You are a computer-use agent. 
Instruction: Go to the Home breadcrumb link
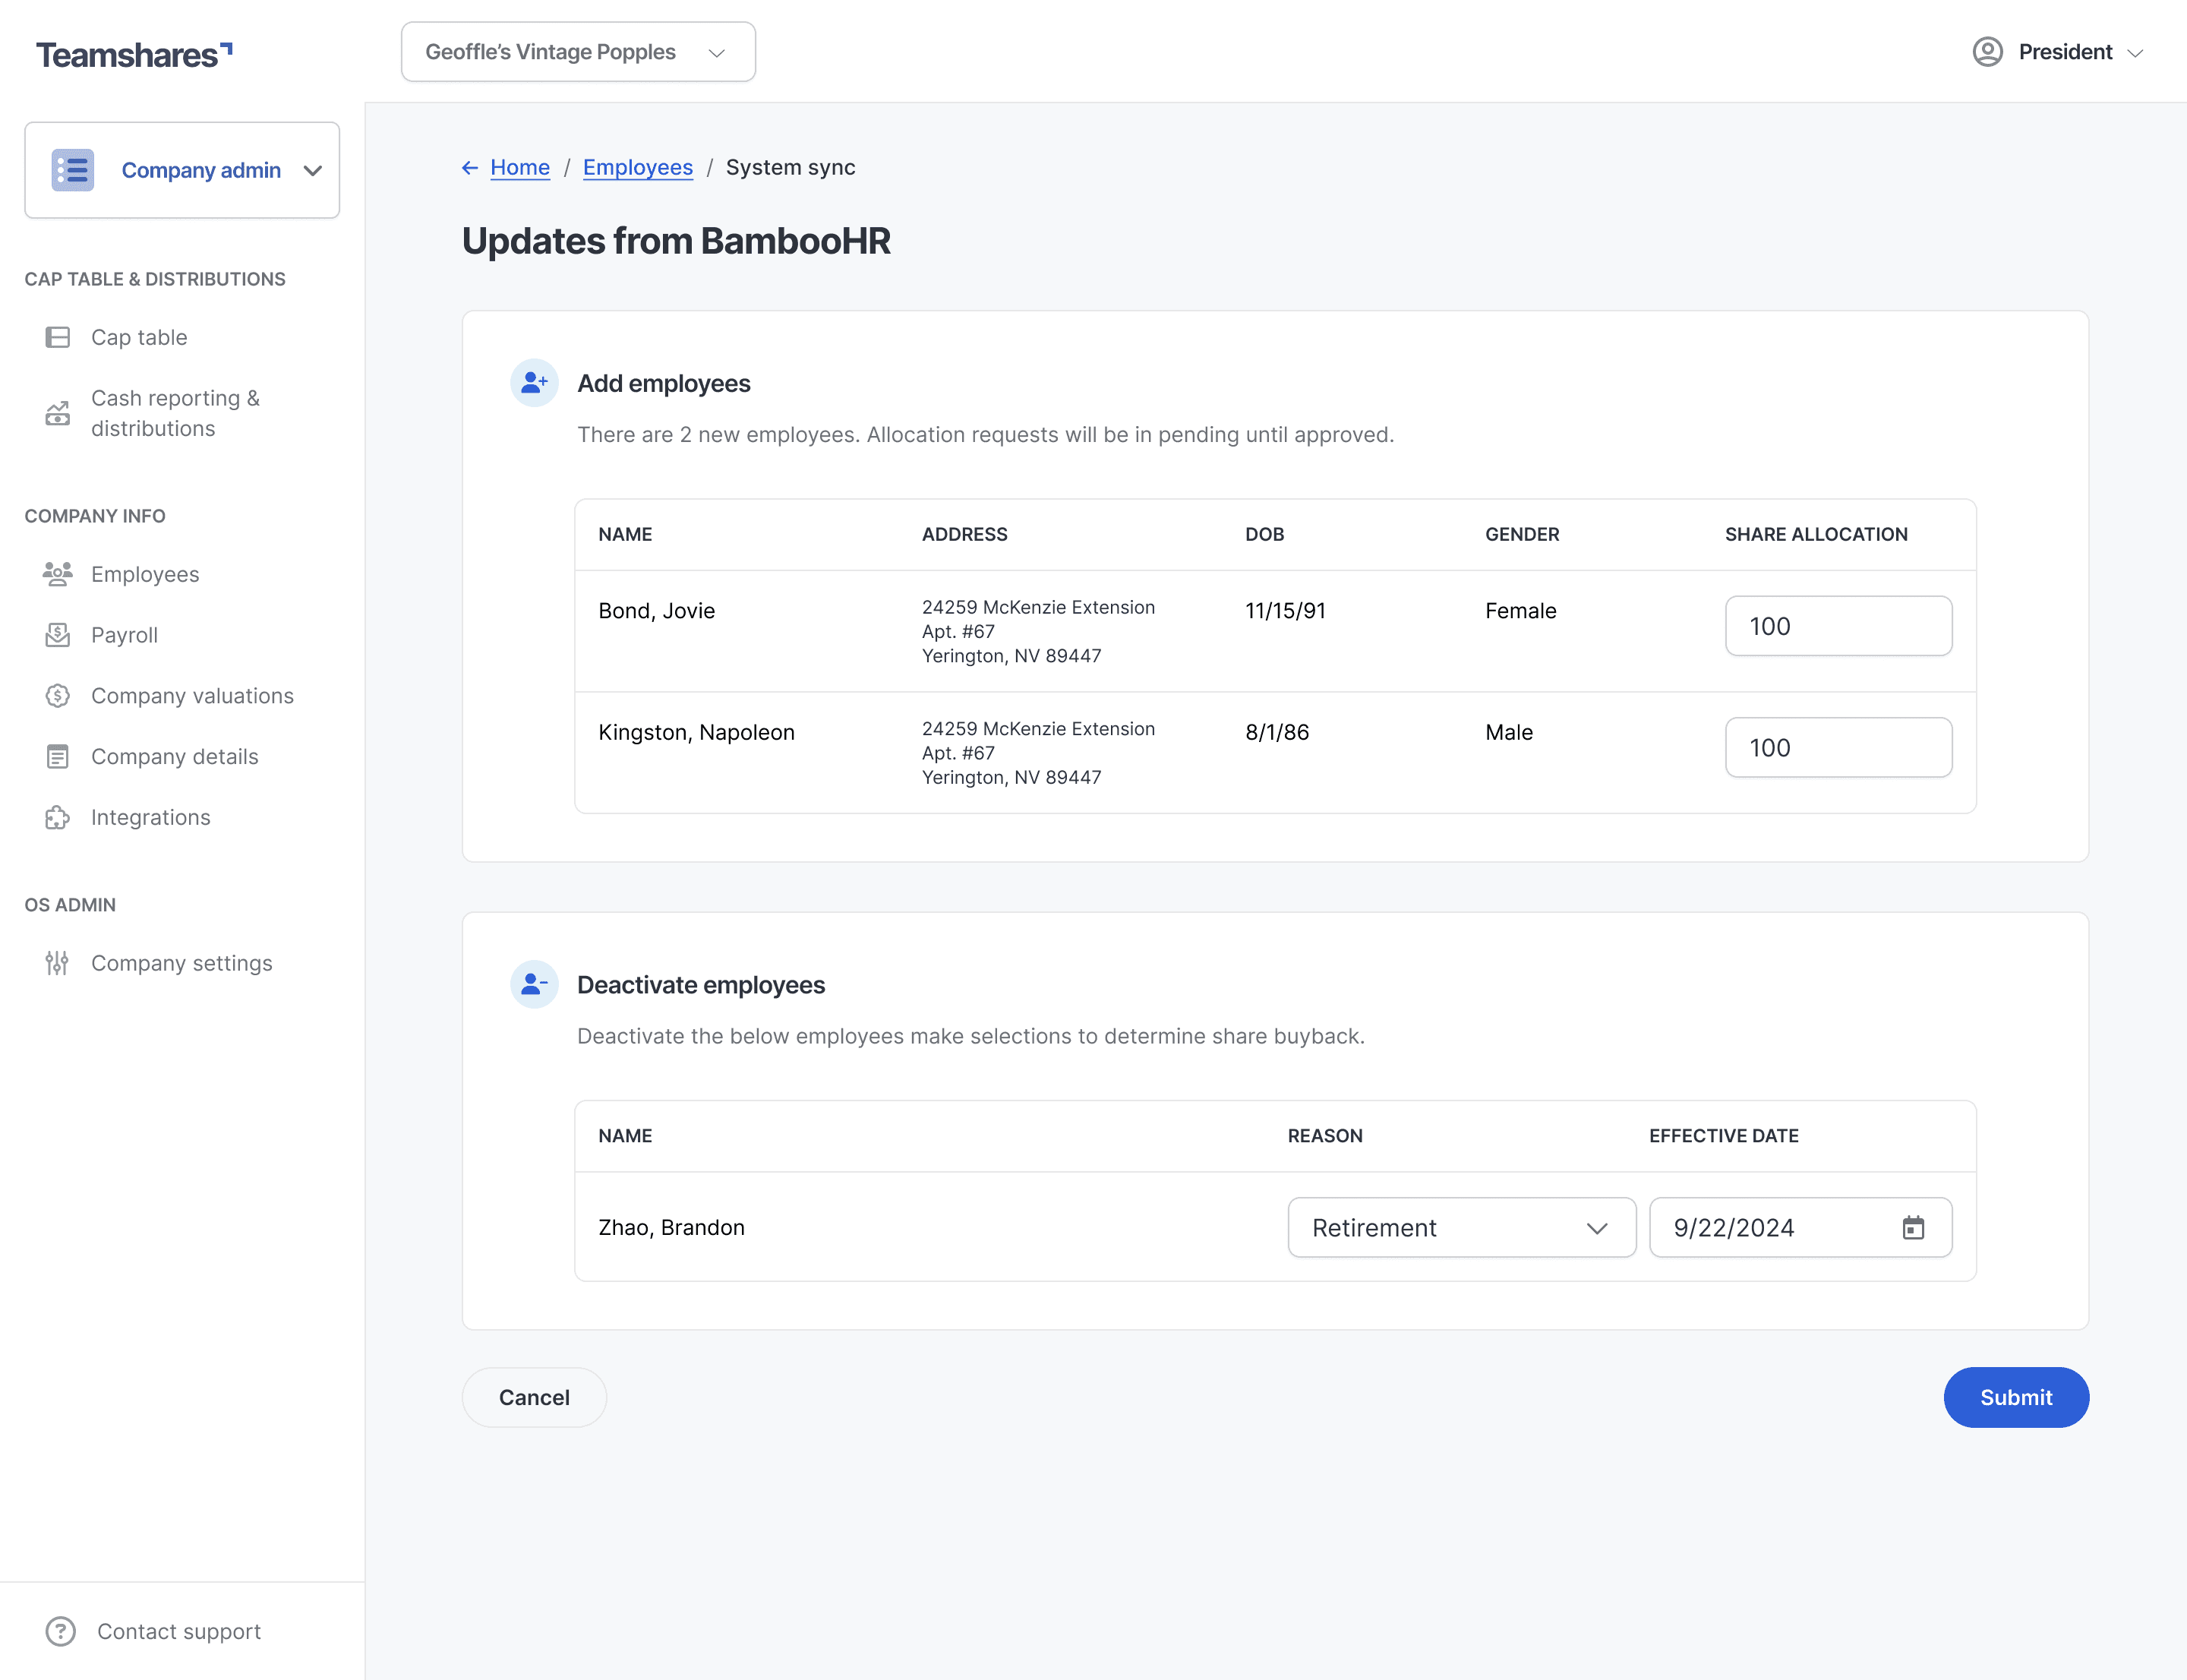[519, 167]
